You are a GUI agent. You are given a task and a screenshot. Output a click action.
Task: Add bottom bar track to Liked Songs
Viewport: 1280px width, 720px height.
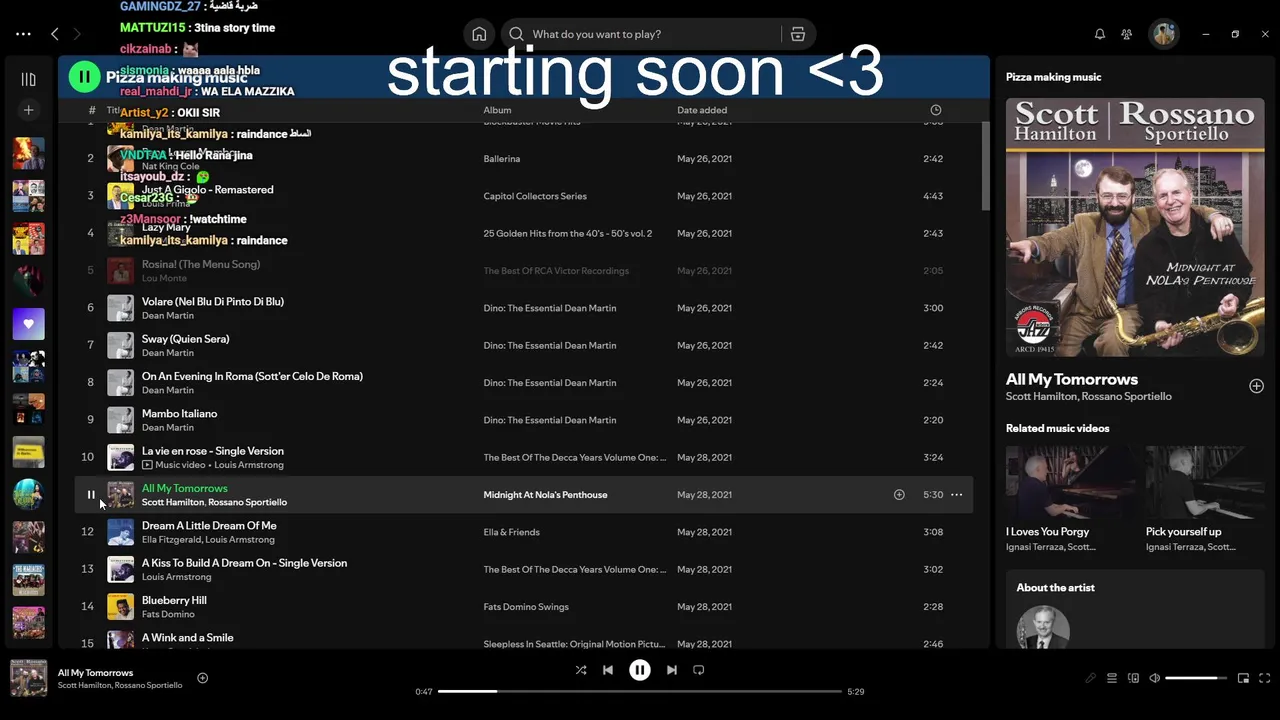202,678
